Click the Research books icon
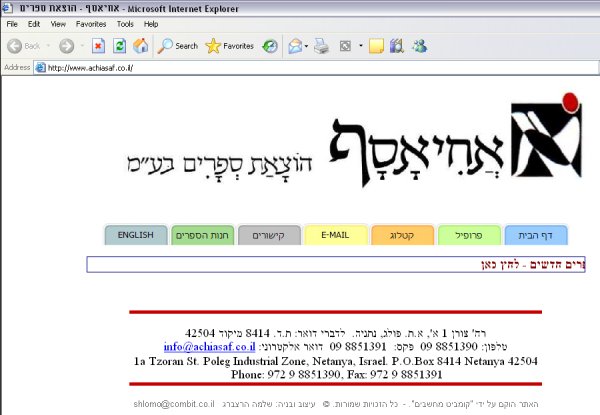The image size is (600, 415). pos(397,46)
